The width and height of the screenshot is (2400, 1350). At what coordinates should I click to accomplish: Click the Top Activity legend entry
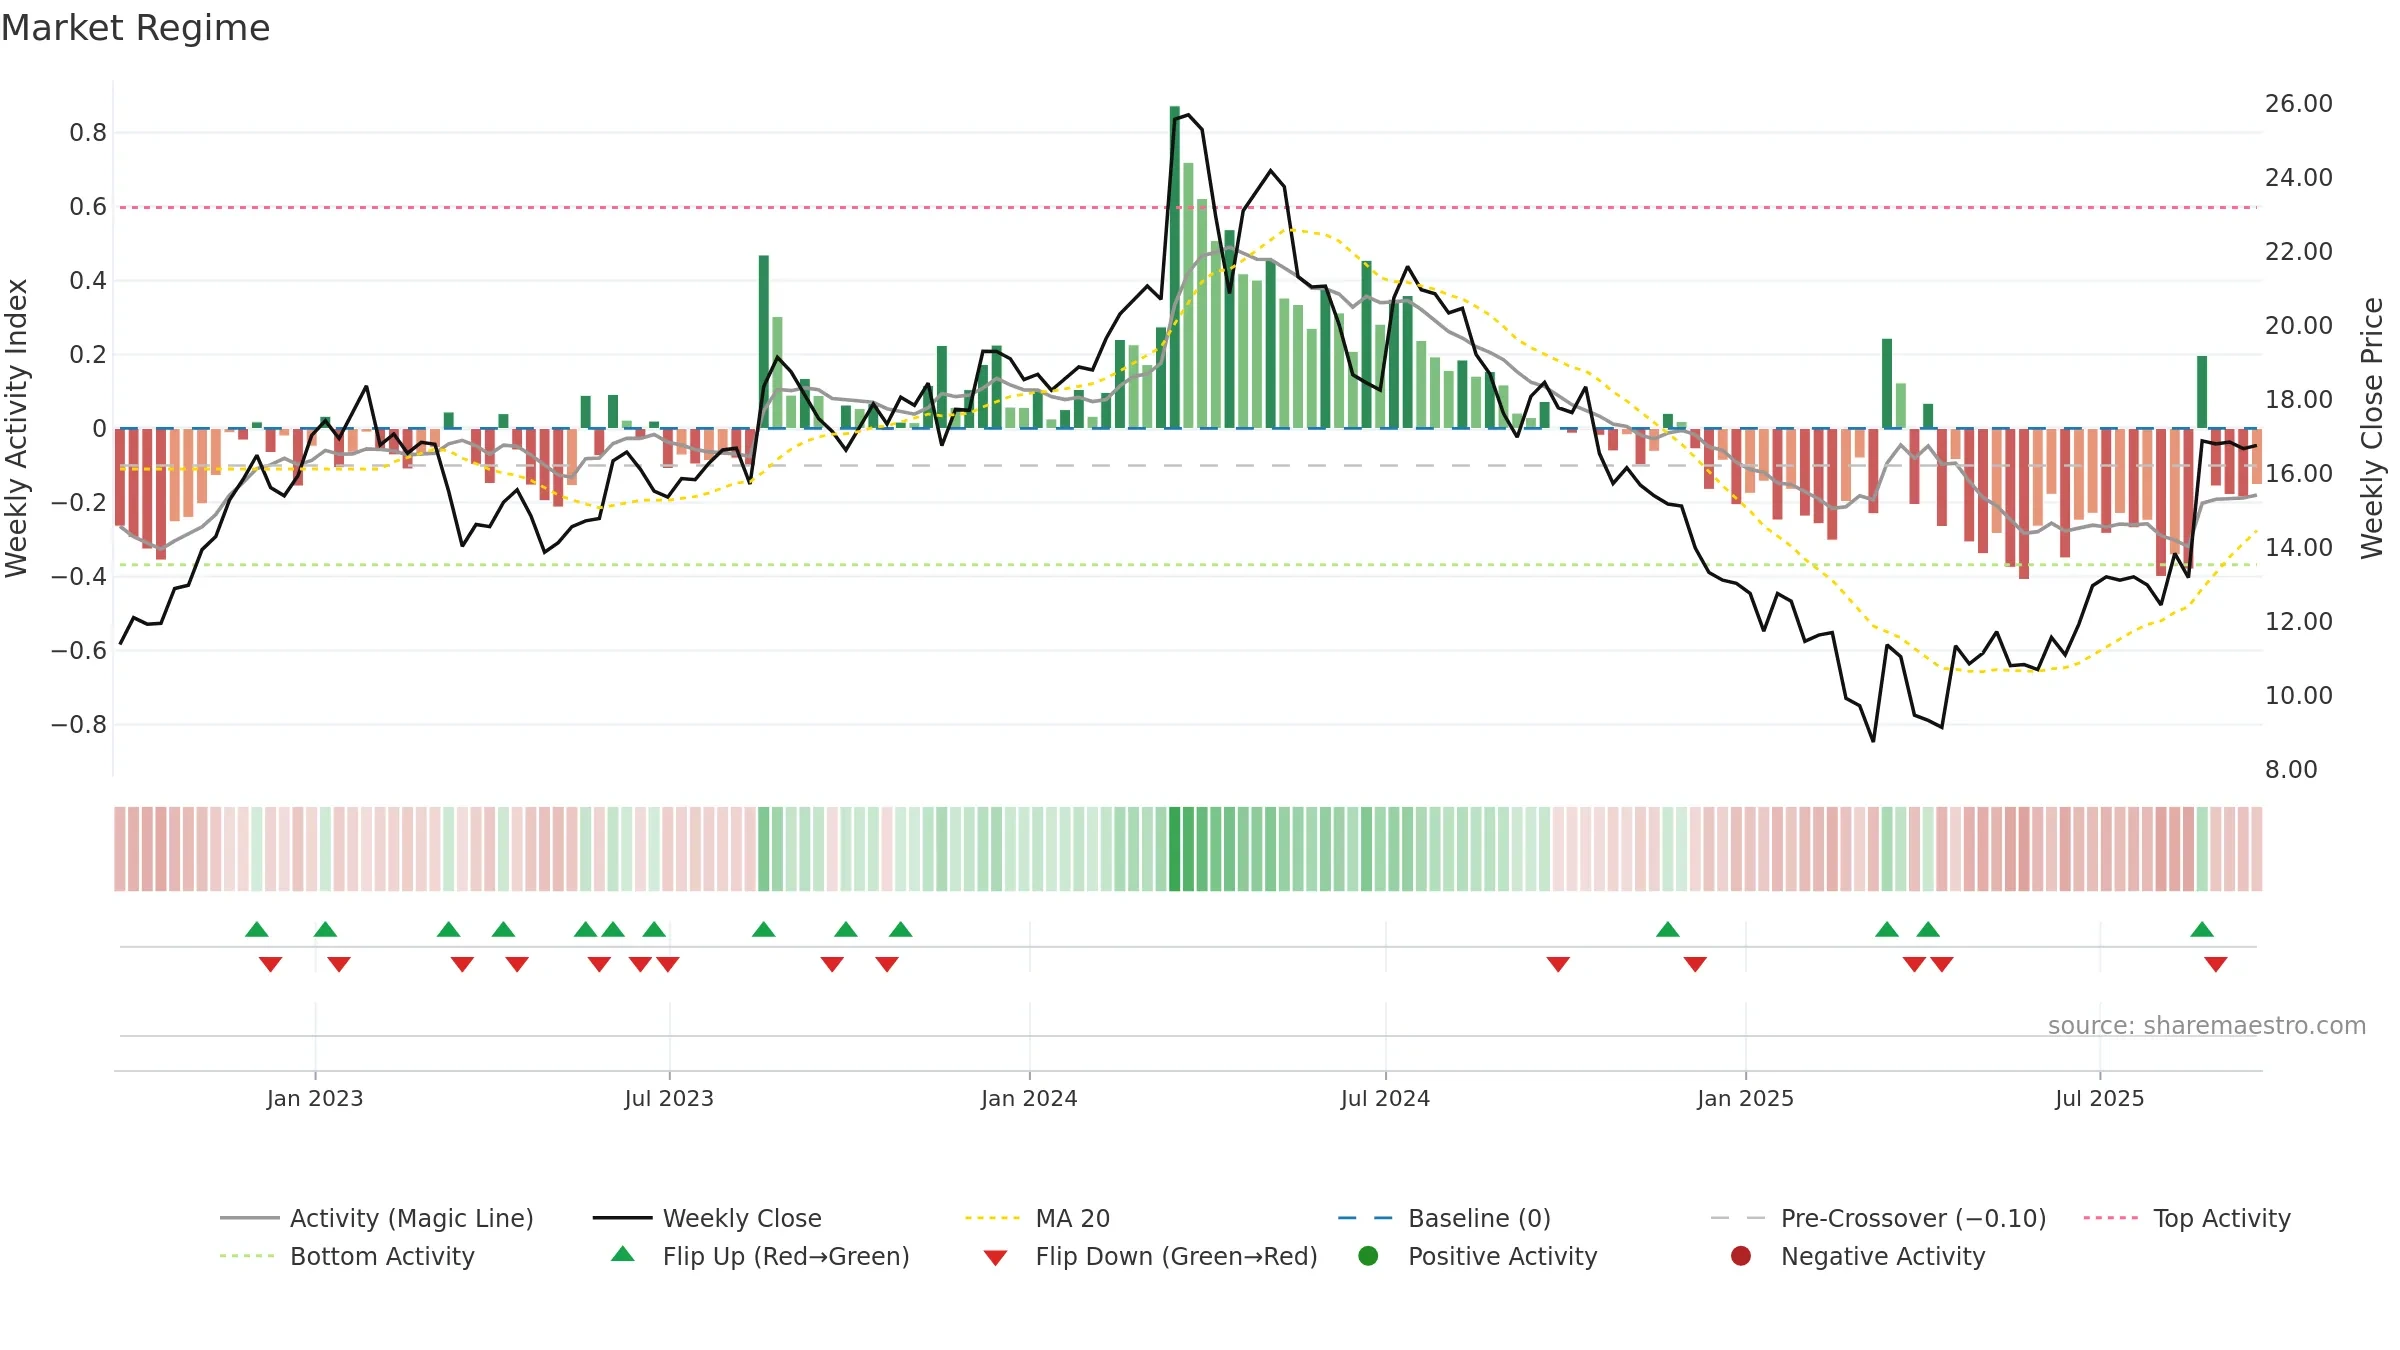click(x=2187, y=1218)
